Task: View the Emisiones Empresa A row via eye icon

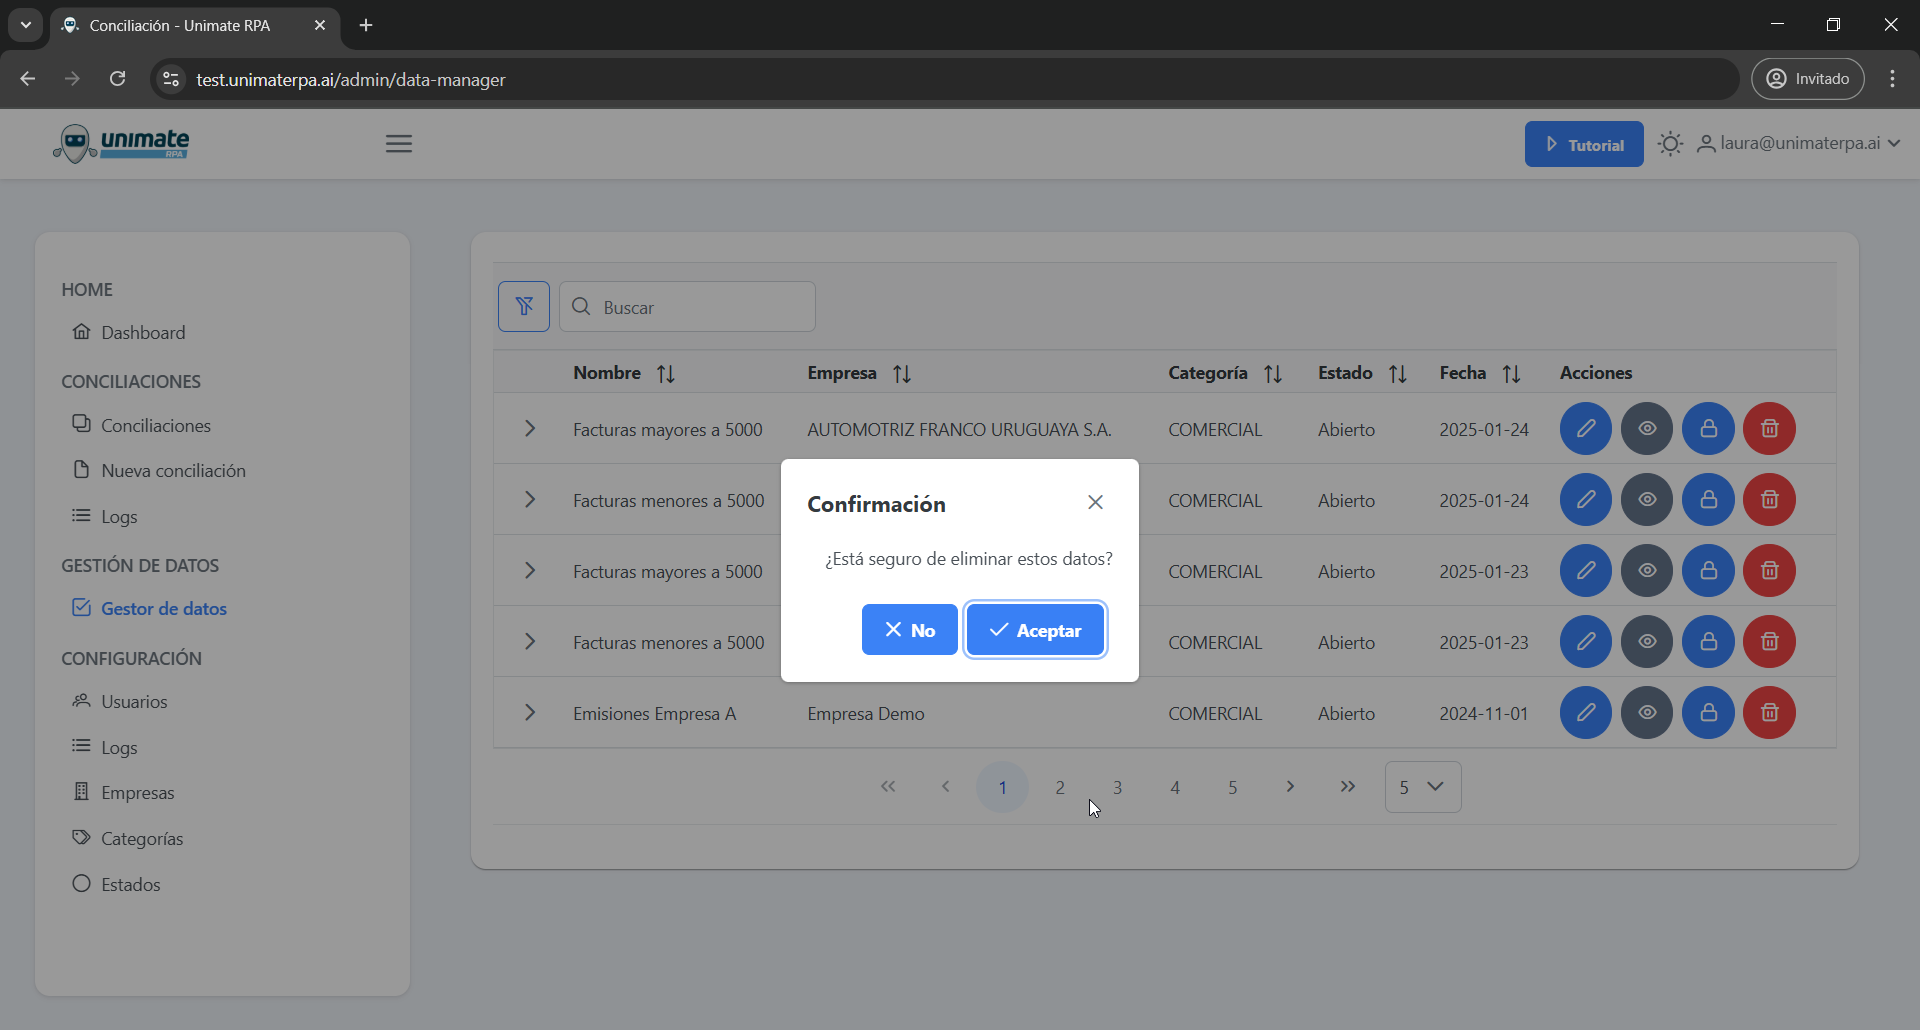Action: point(1647,713)
